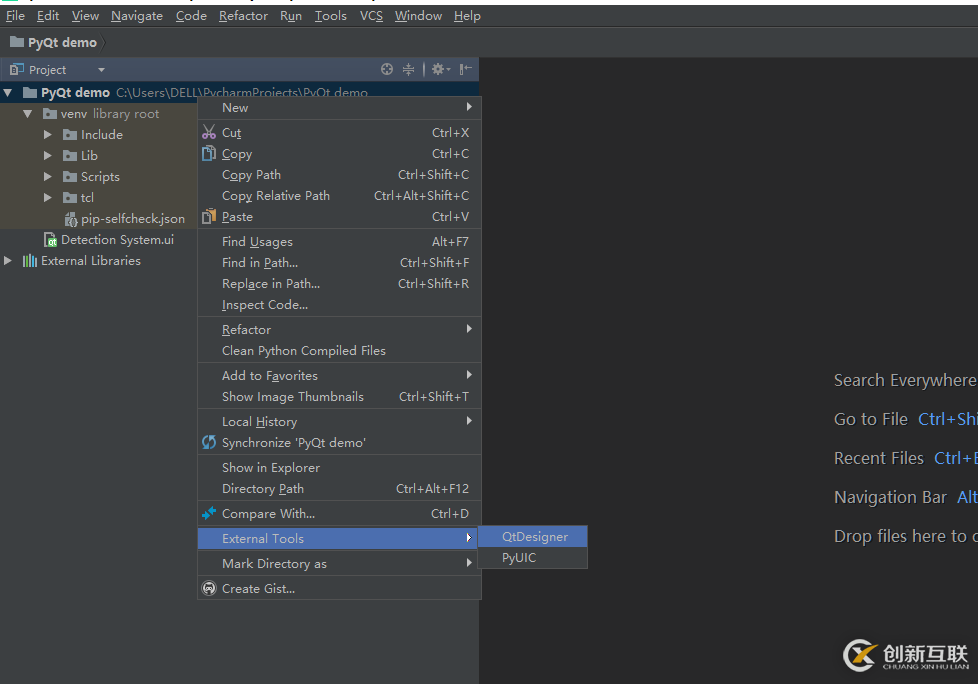978x684 pixels.
Task: Open the Window menu
Action: point(418,16)
